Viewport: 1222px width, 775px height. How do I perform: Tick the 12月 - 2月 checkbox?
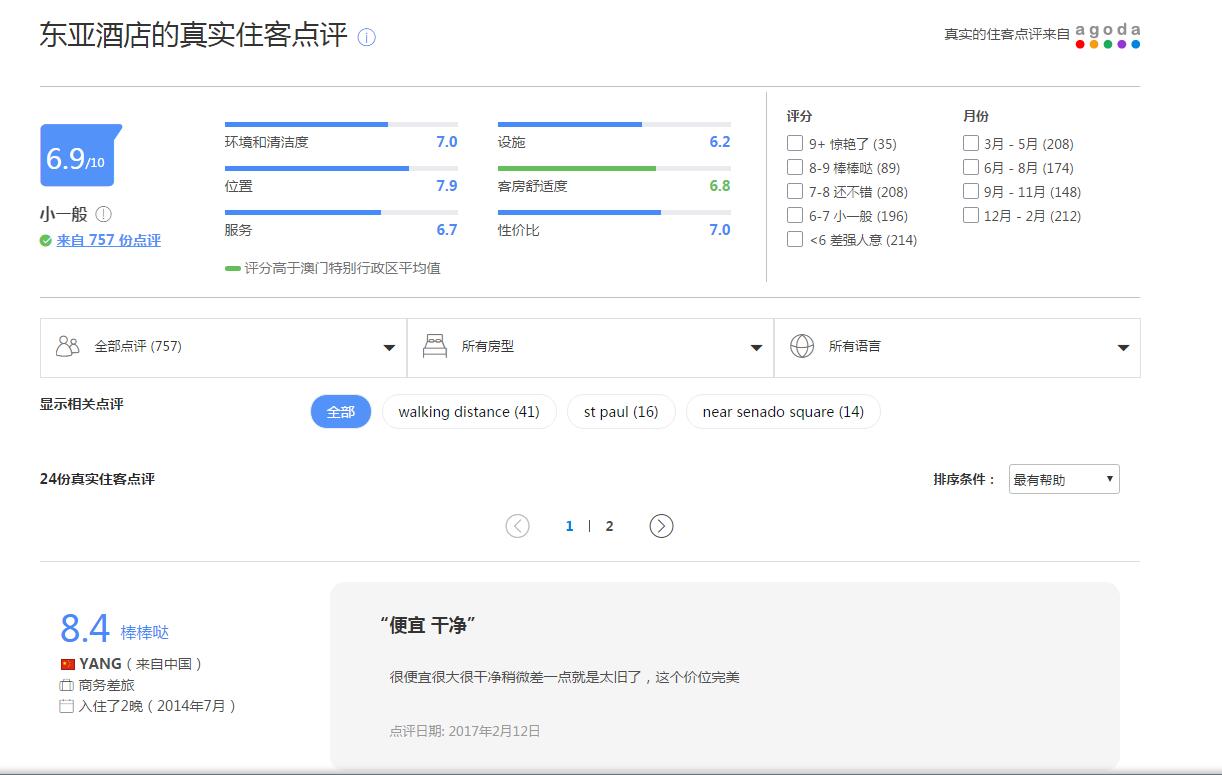click(971, 215)
